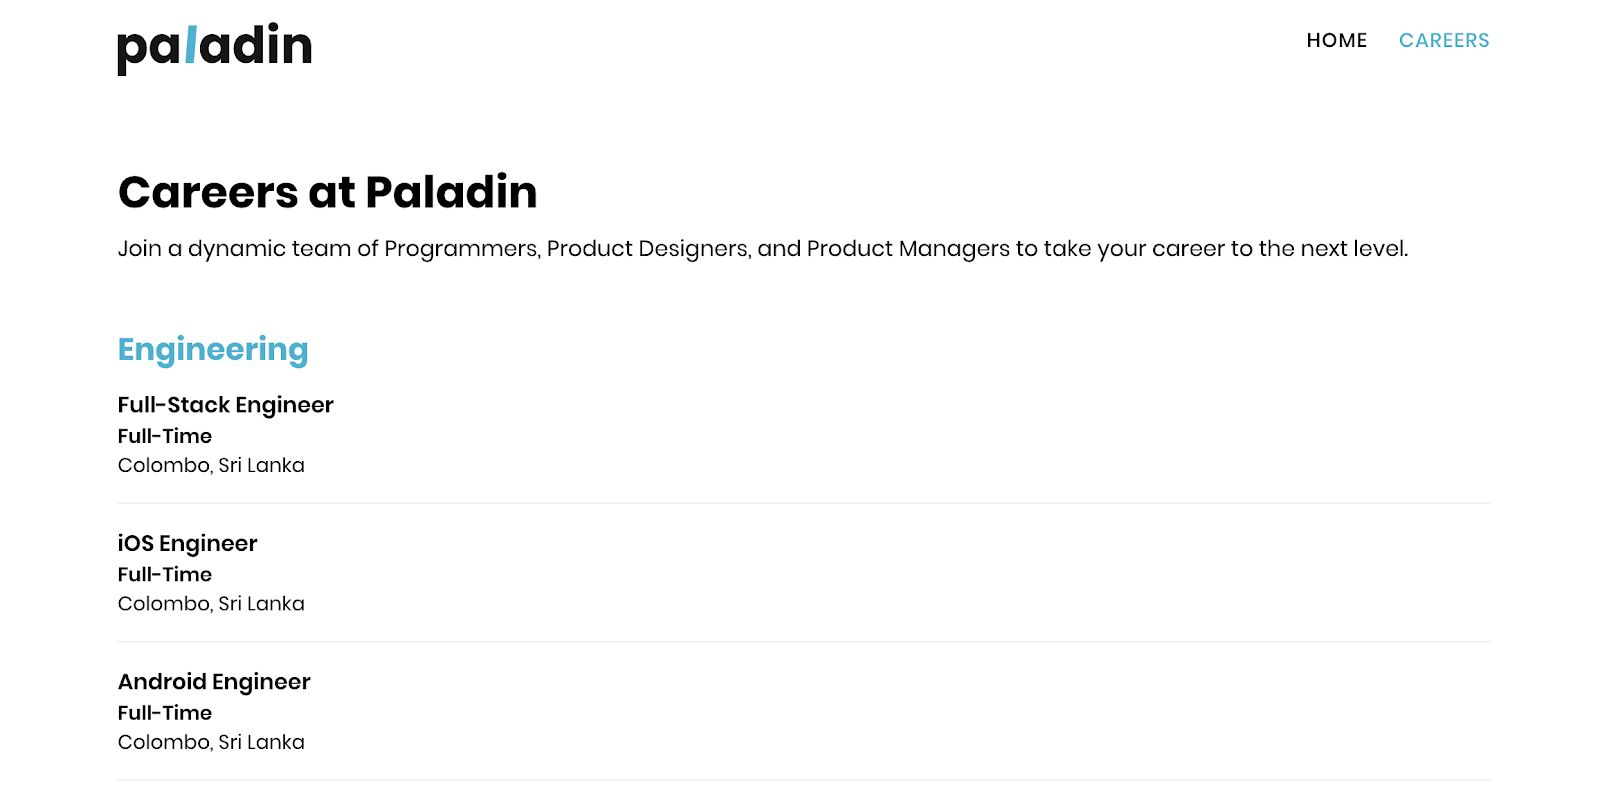Click 'Product Designers' in the intro sentence

[x=647, y=249]
